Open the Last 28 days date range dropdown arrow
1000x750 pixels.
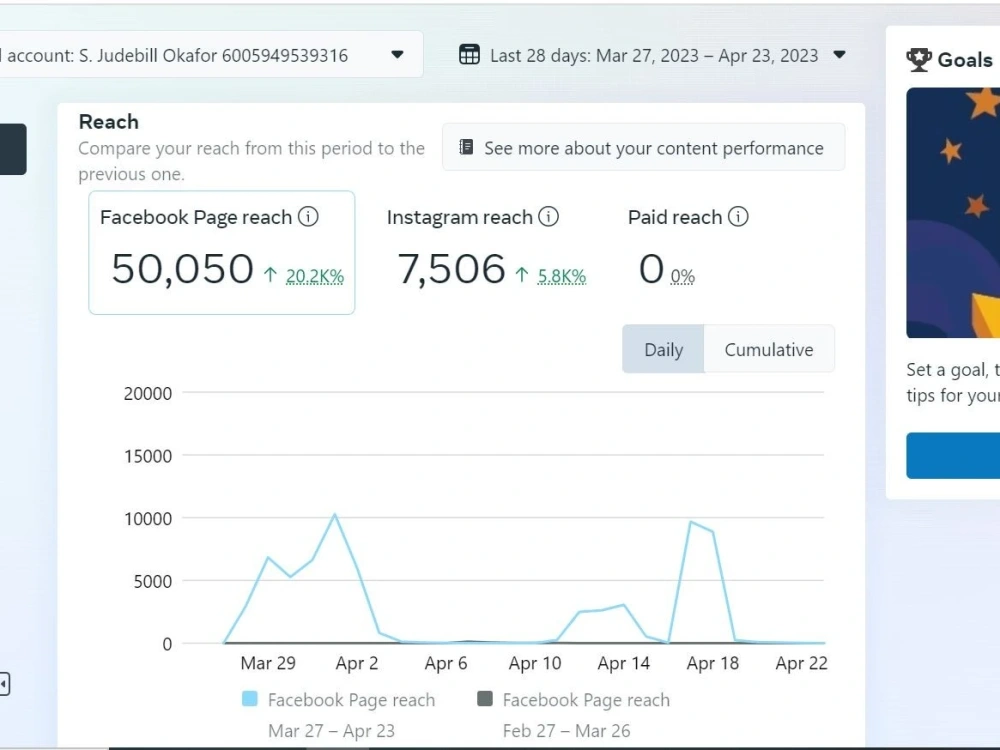tap(839, 55)
